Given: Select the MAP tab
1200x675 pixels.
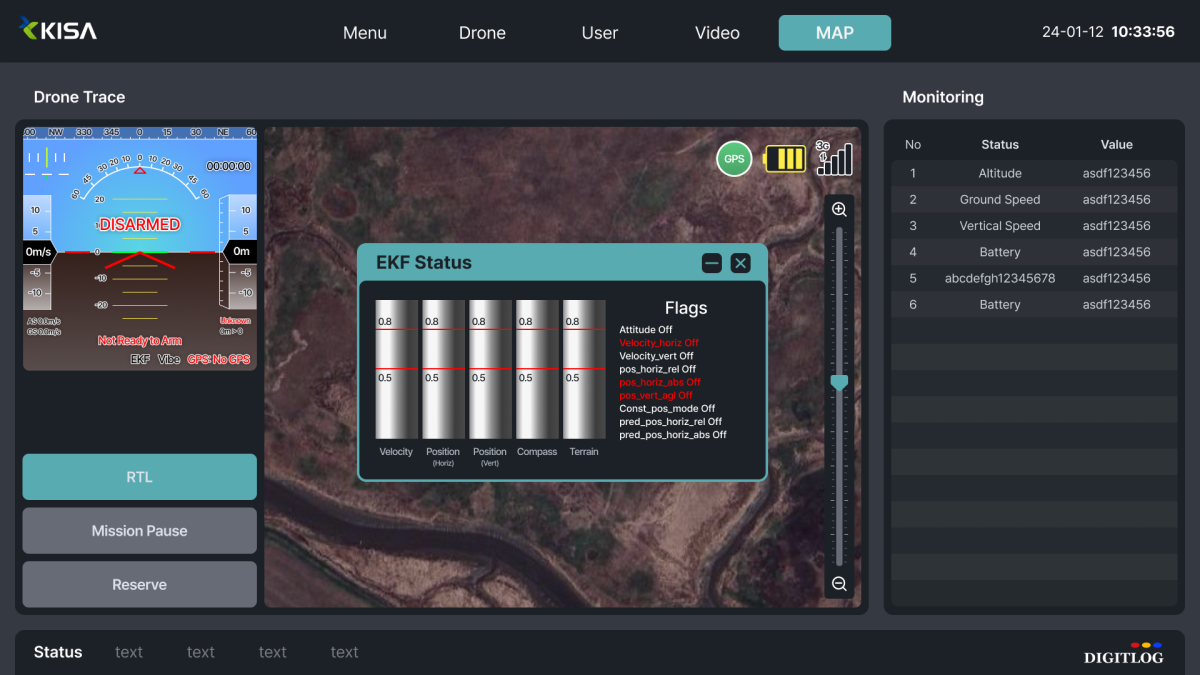Looking at the screenshot, I should (x=834, y=33).
